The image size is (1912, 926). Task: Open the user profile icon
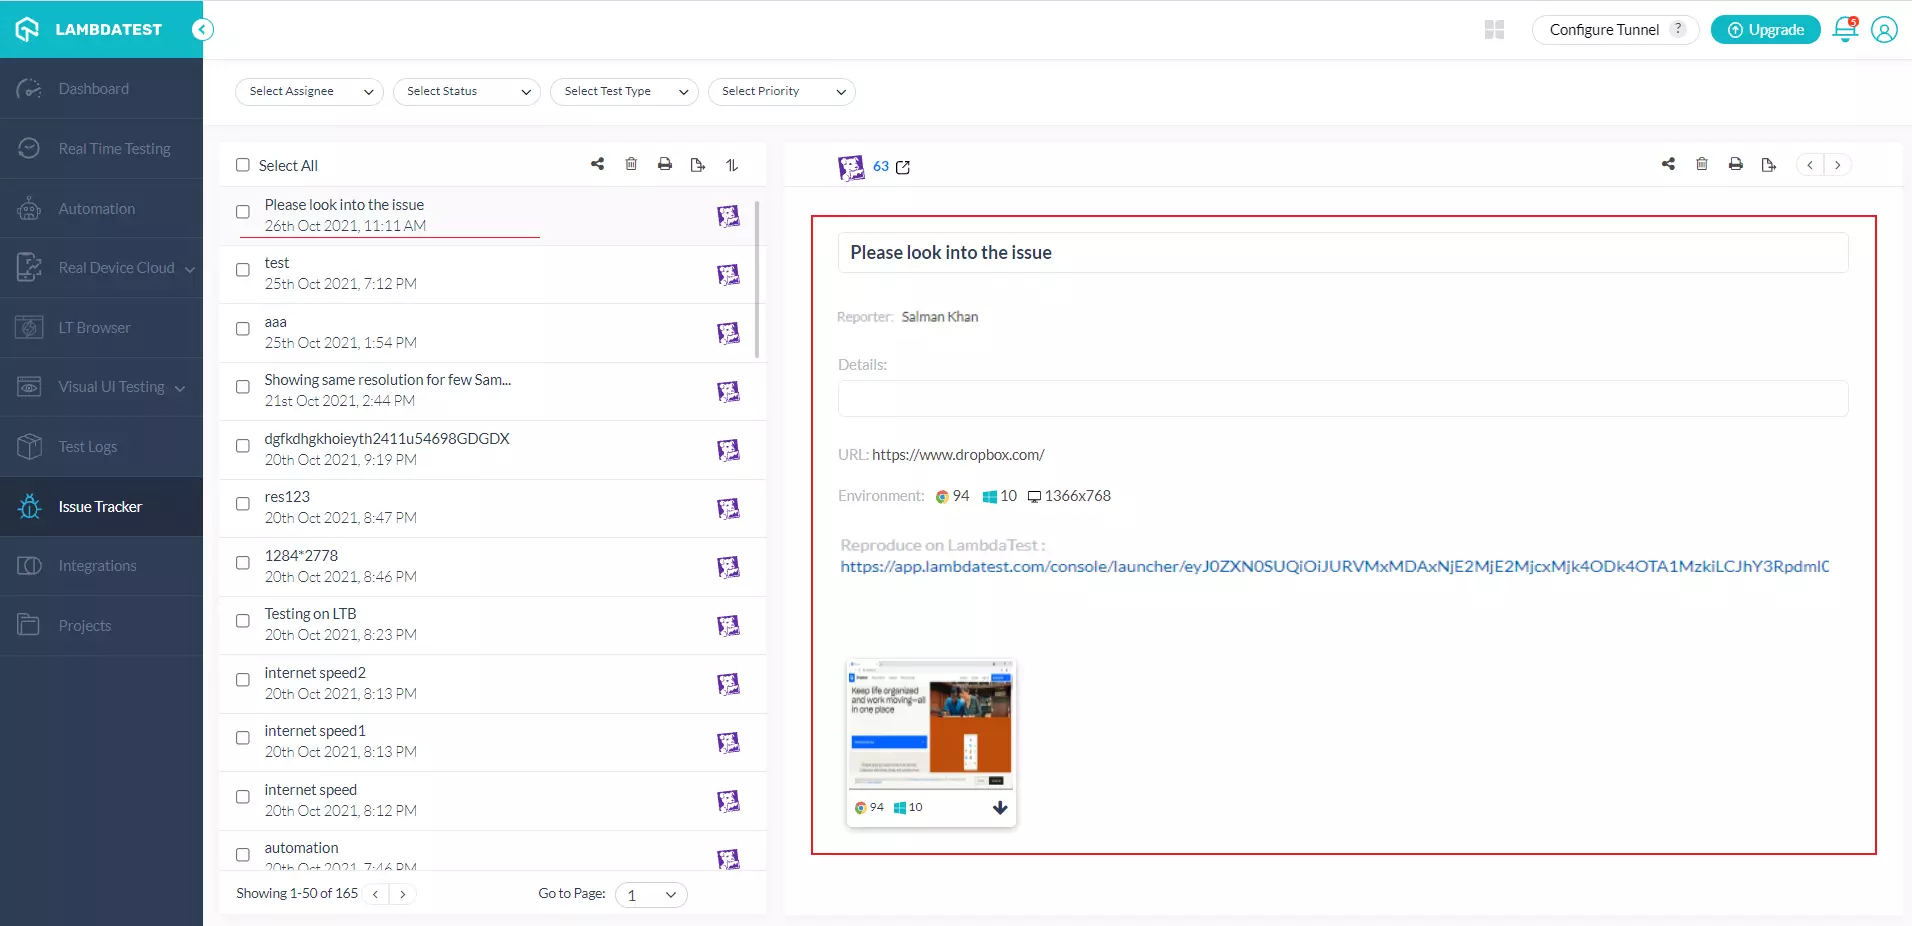click(x=1884, y=30)
